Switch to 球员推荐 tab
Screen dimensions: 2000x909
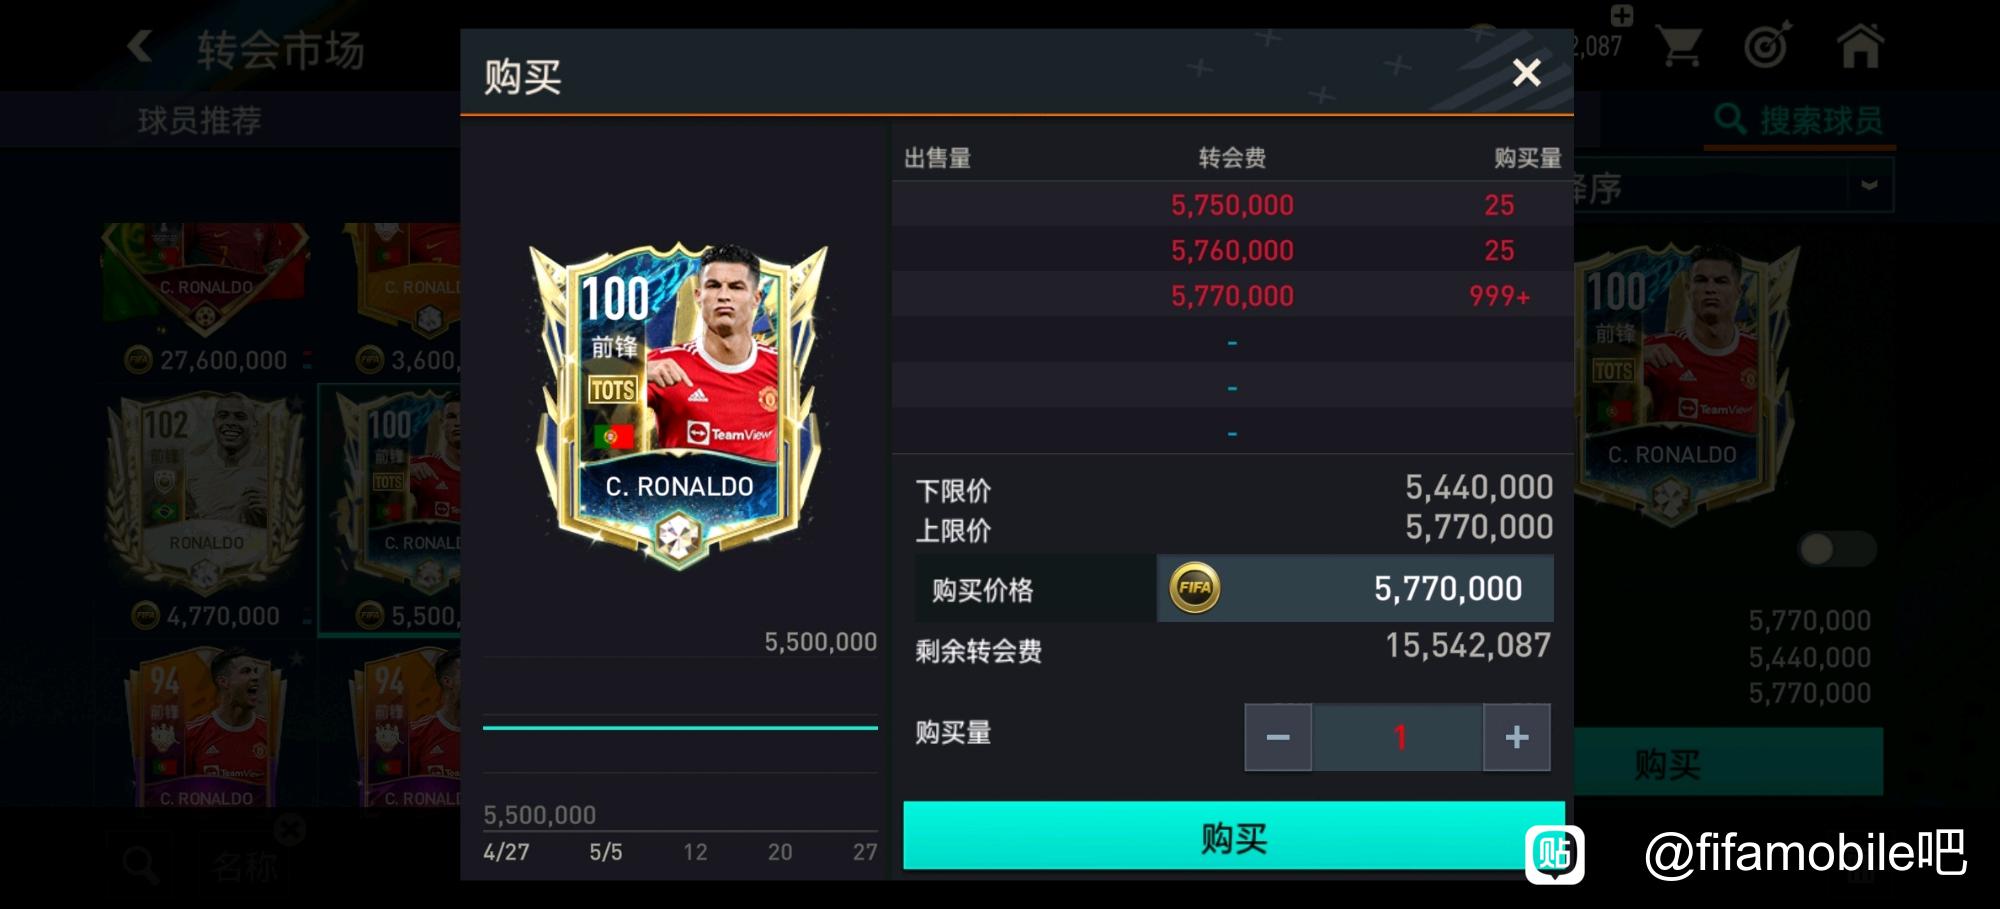point(199,120)
